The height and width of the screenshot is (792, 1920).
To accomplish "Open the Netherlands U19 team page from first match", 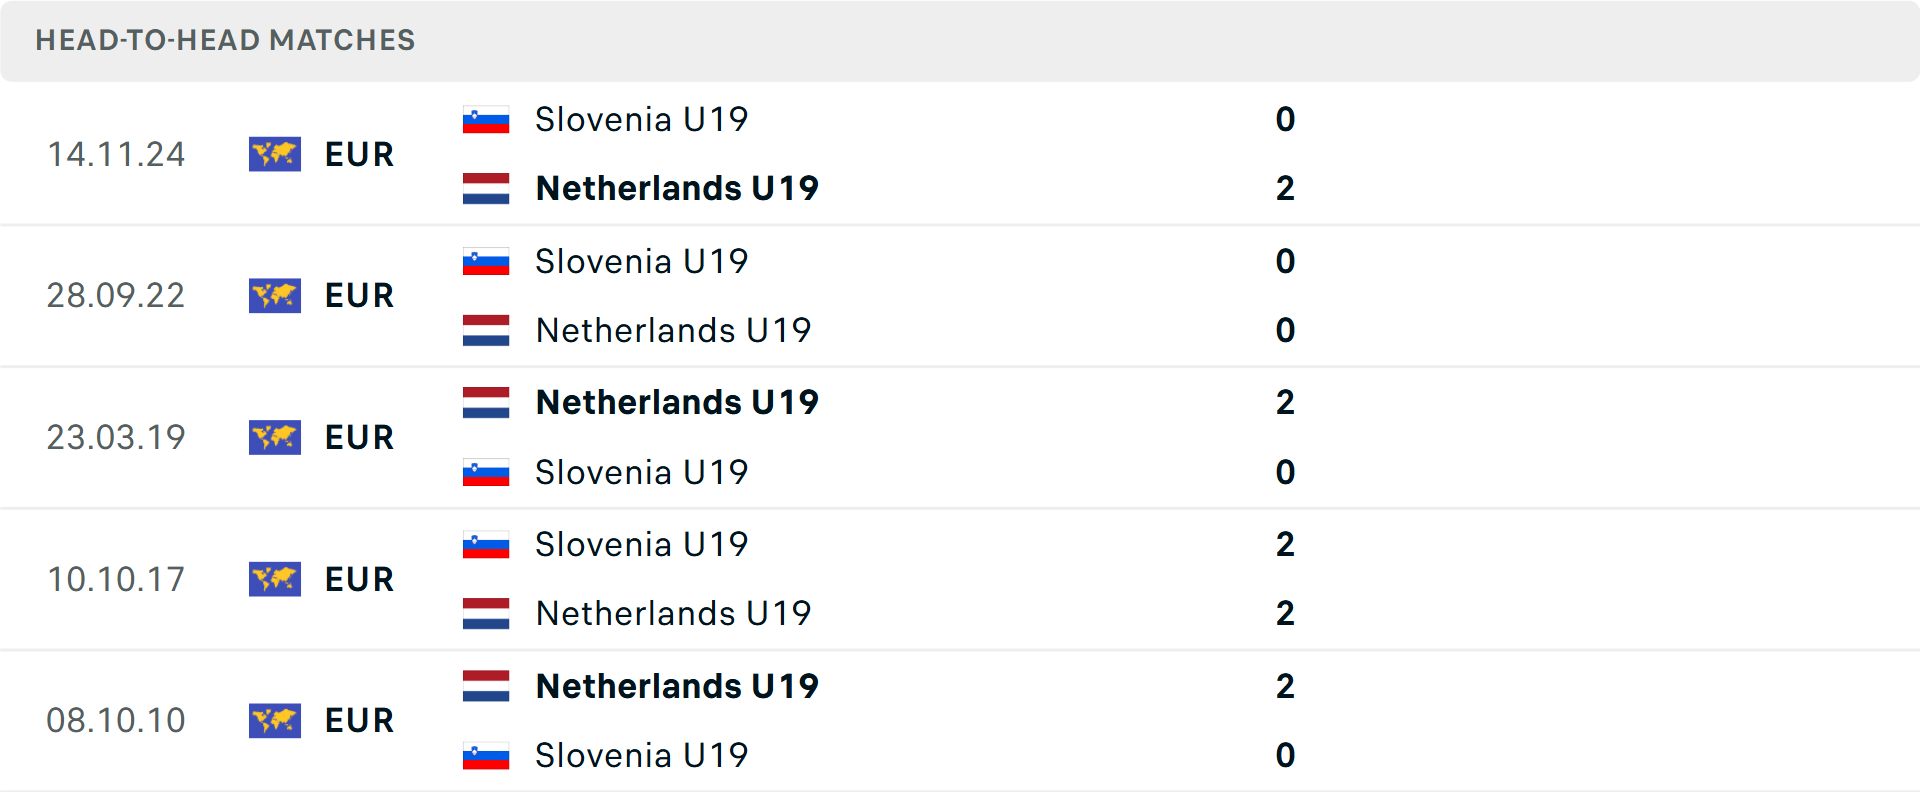I will point(677,188).
